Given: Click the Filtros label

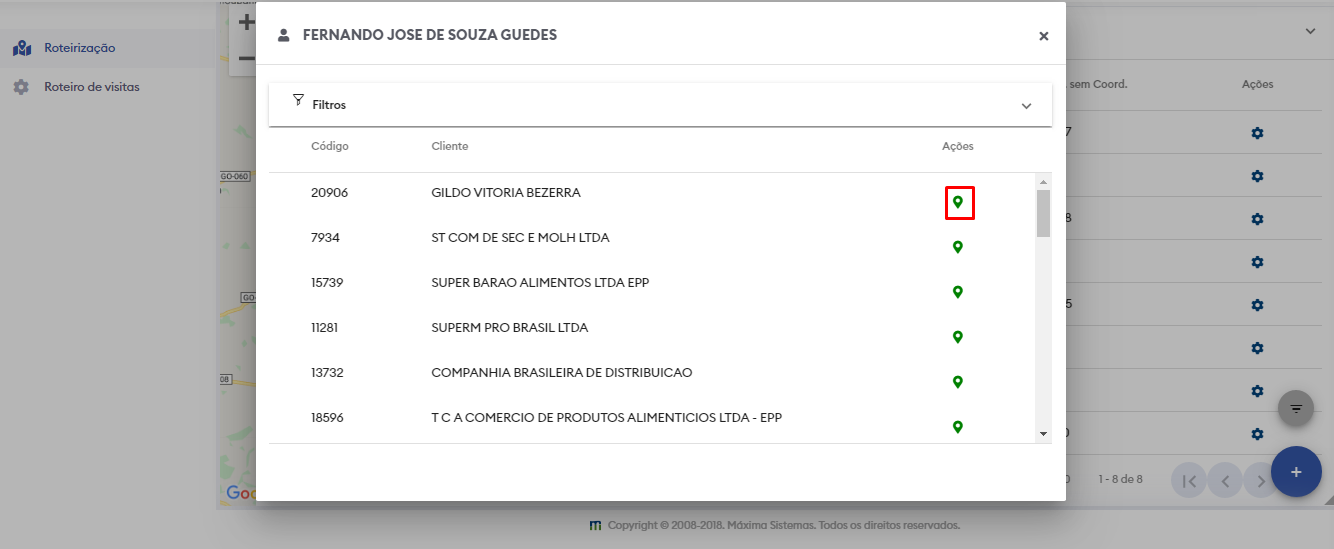Looking at the screenshot, I should (x=329, y=104).
